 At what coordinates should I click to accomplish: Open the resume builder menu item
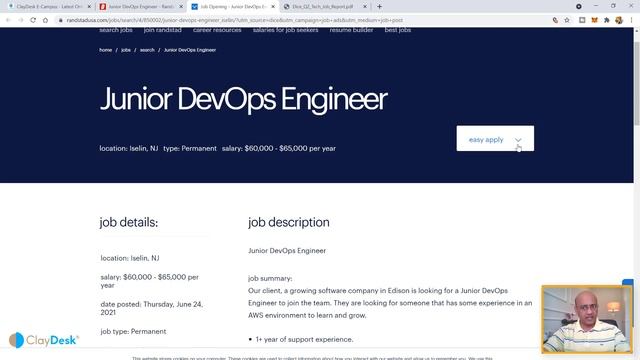(x=351, y=30)
